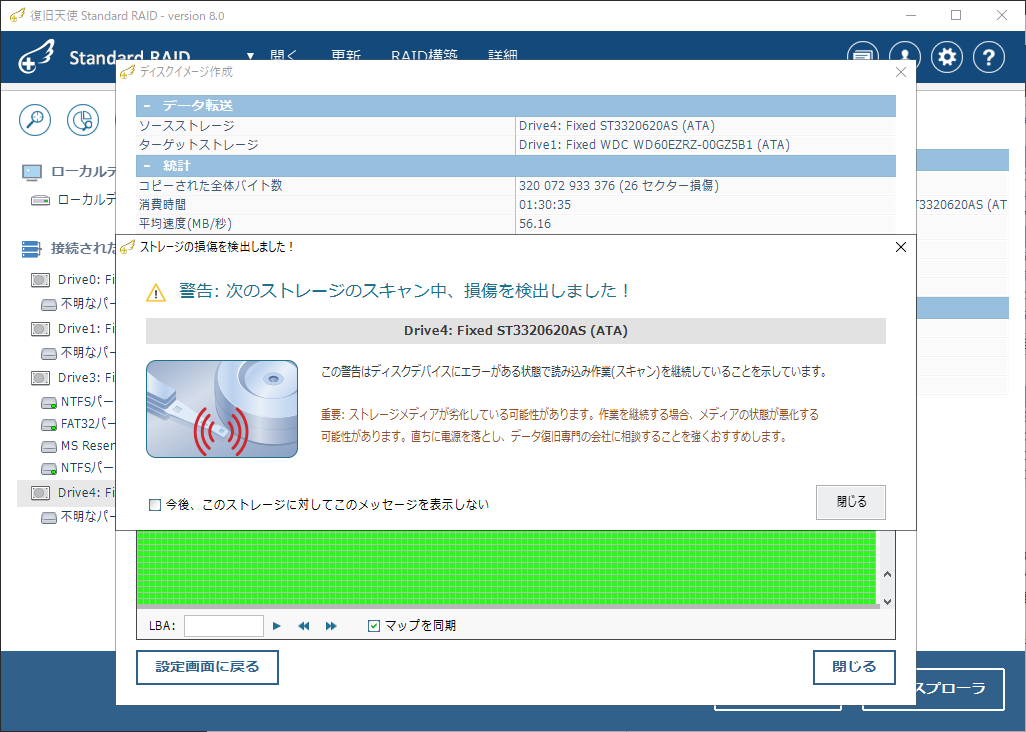Select the FAT32 partition row

tap(78, 424)
